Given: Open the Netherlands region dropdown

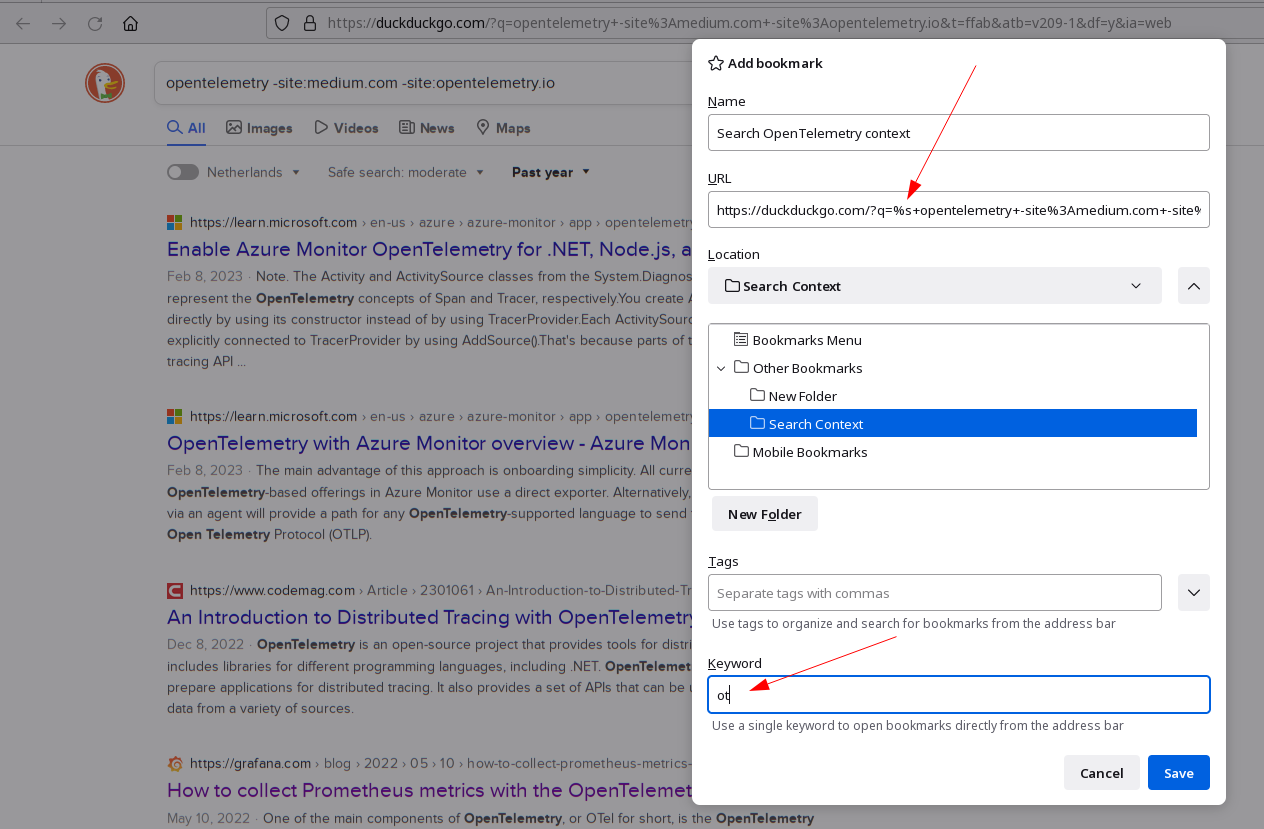Looking at the screenshot, I should (254, 172).
